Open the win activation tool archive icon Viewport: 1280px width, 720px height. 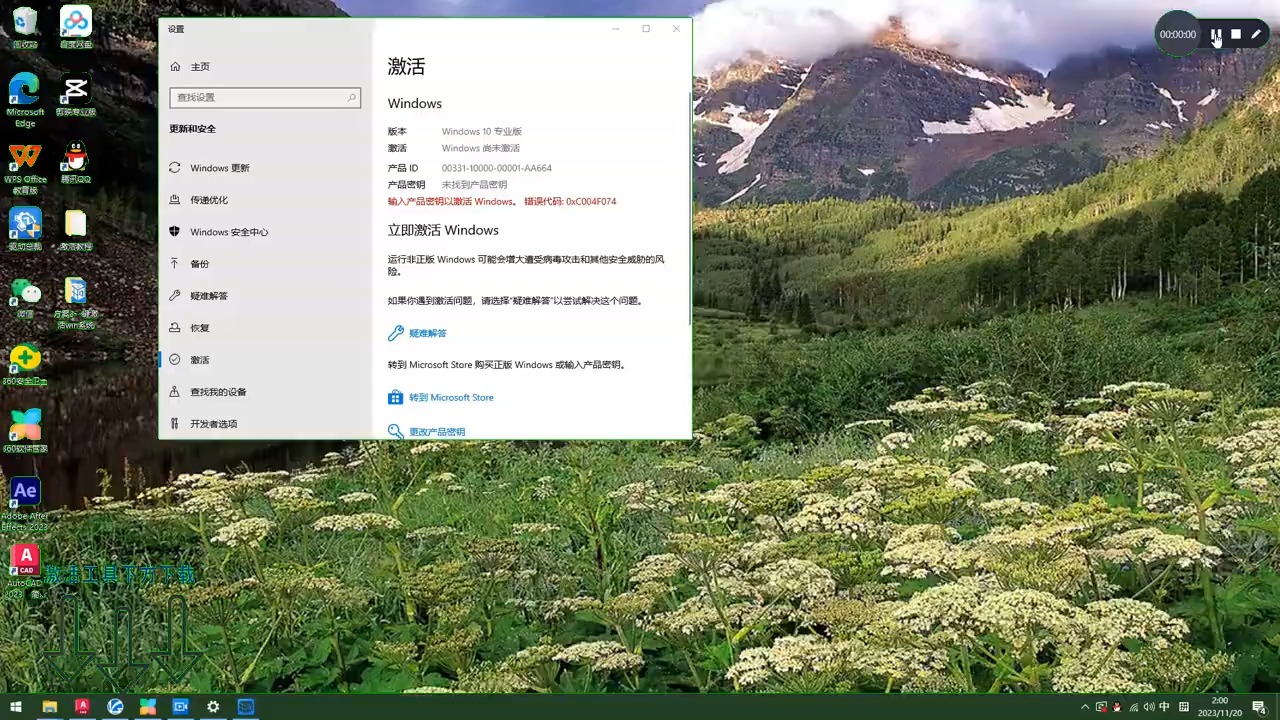point(75,303)
